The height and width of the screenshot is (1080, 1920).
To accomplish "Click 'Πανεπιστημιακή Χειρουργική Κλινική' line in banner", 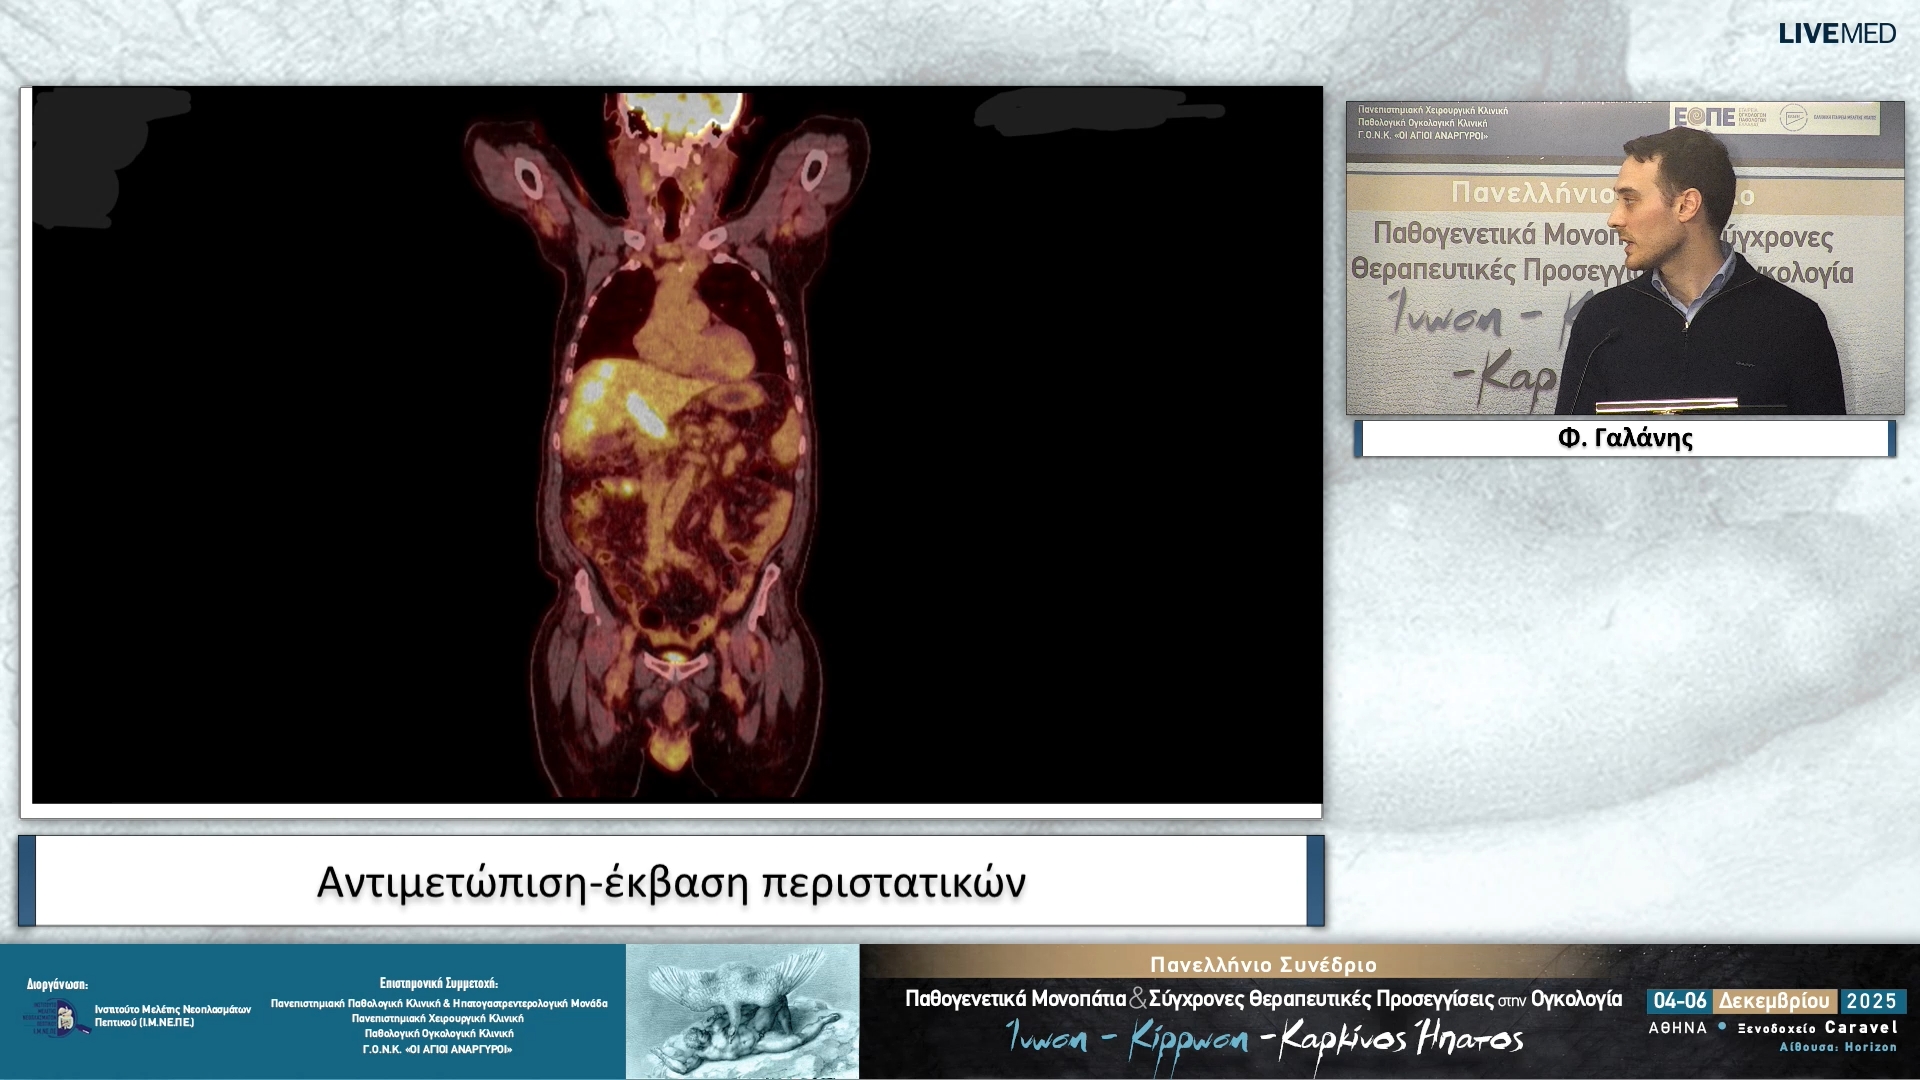I will pyautogui.click(x=438, y=1018).
